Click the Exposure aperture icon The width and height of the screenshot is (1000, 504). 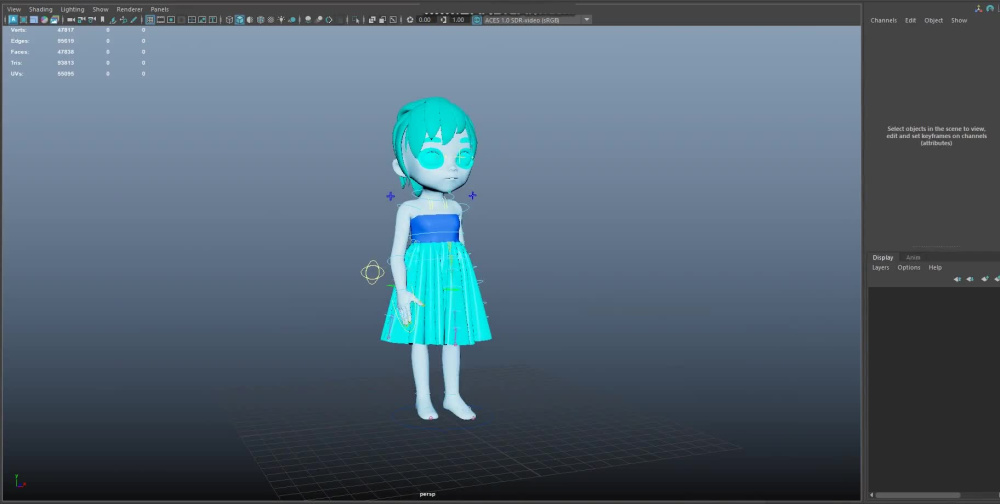[x=410, y=20]
